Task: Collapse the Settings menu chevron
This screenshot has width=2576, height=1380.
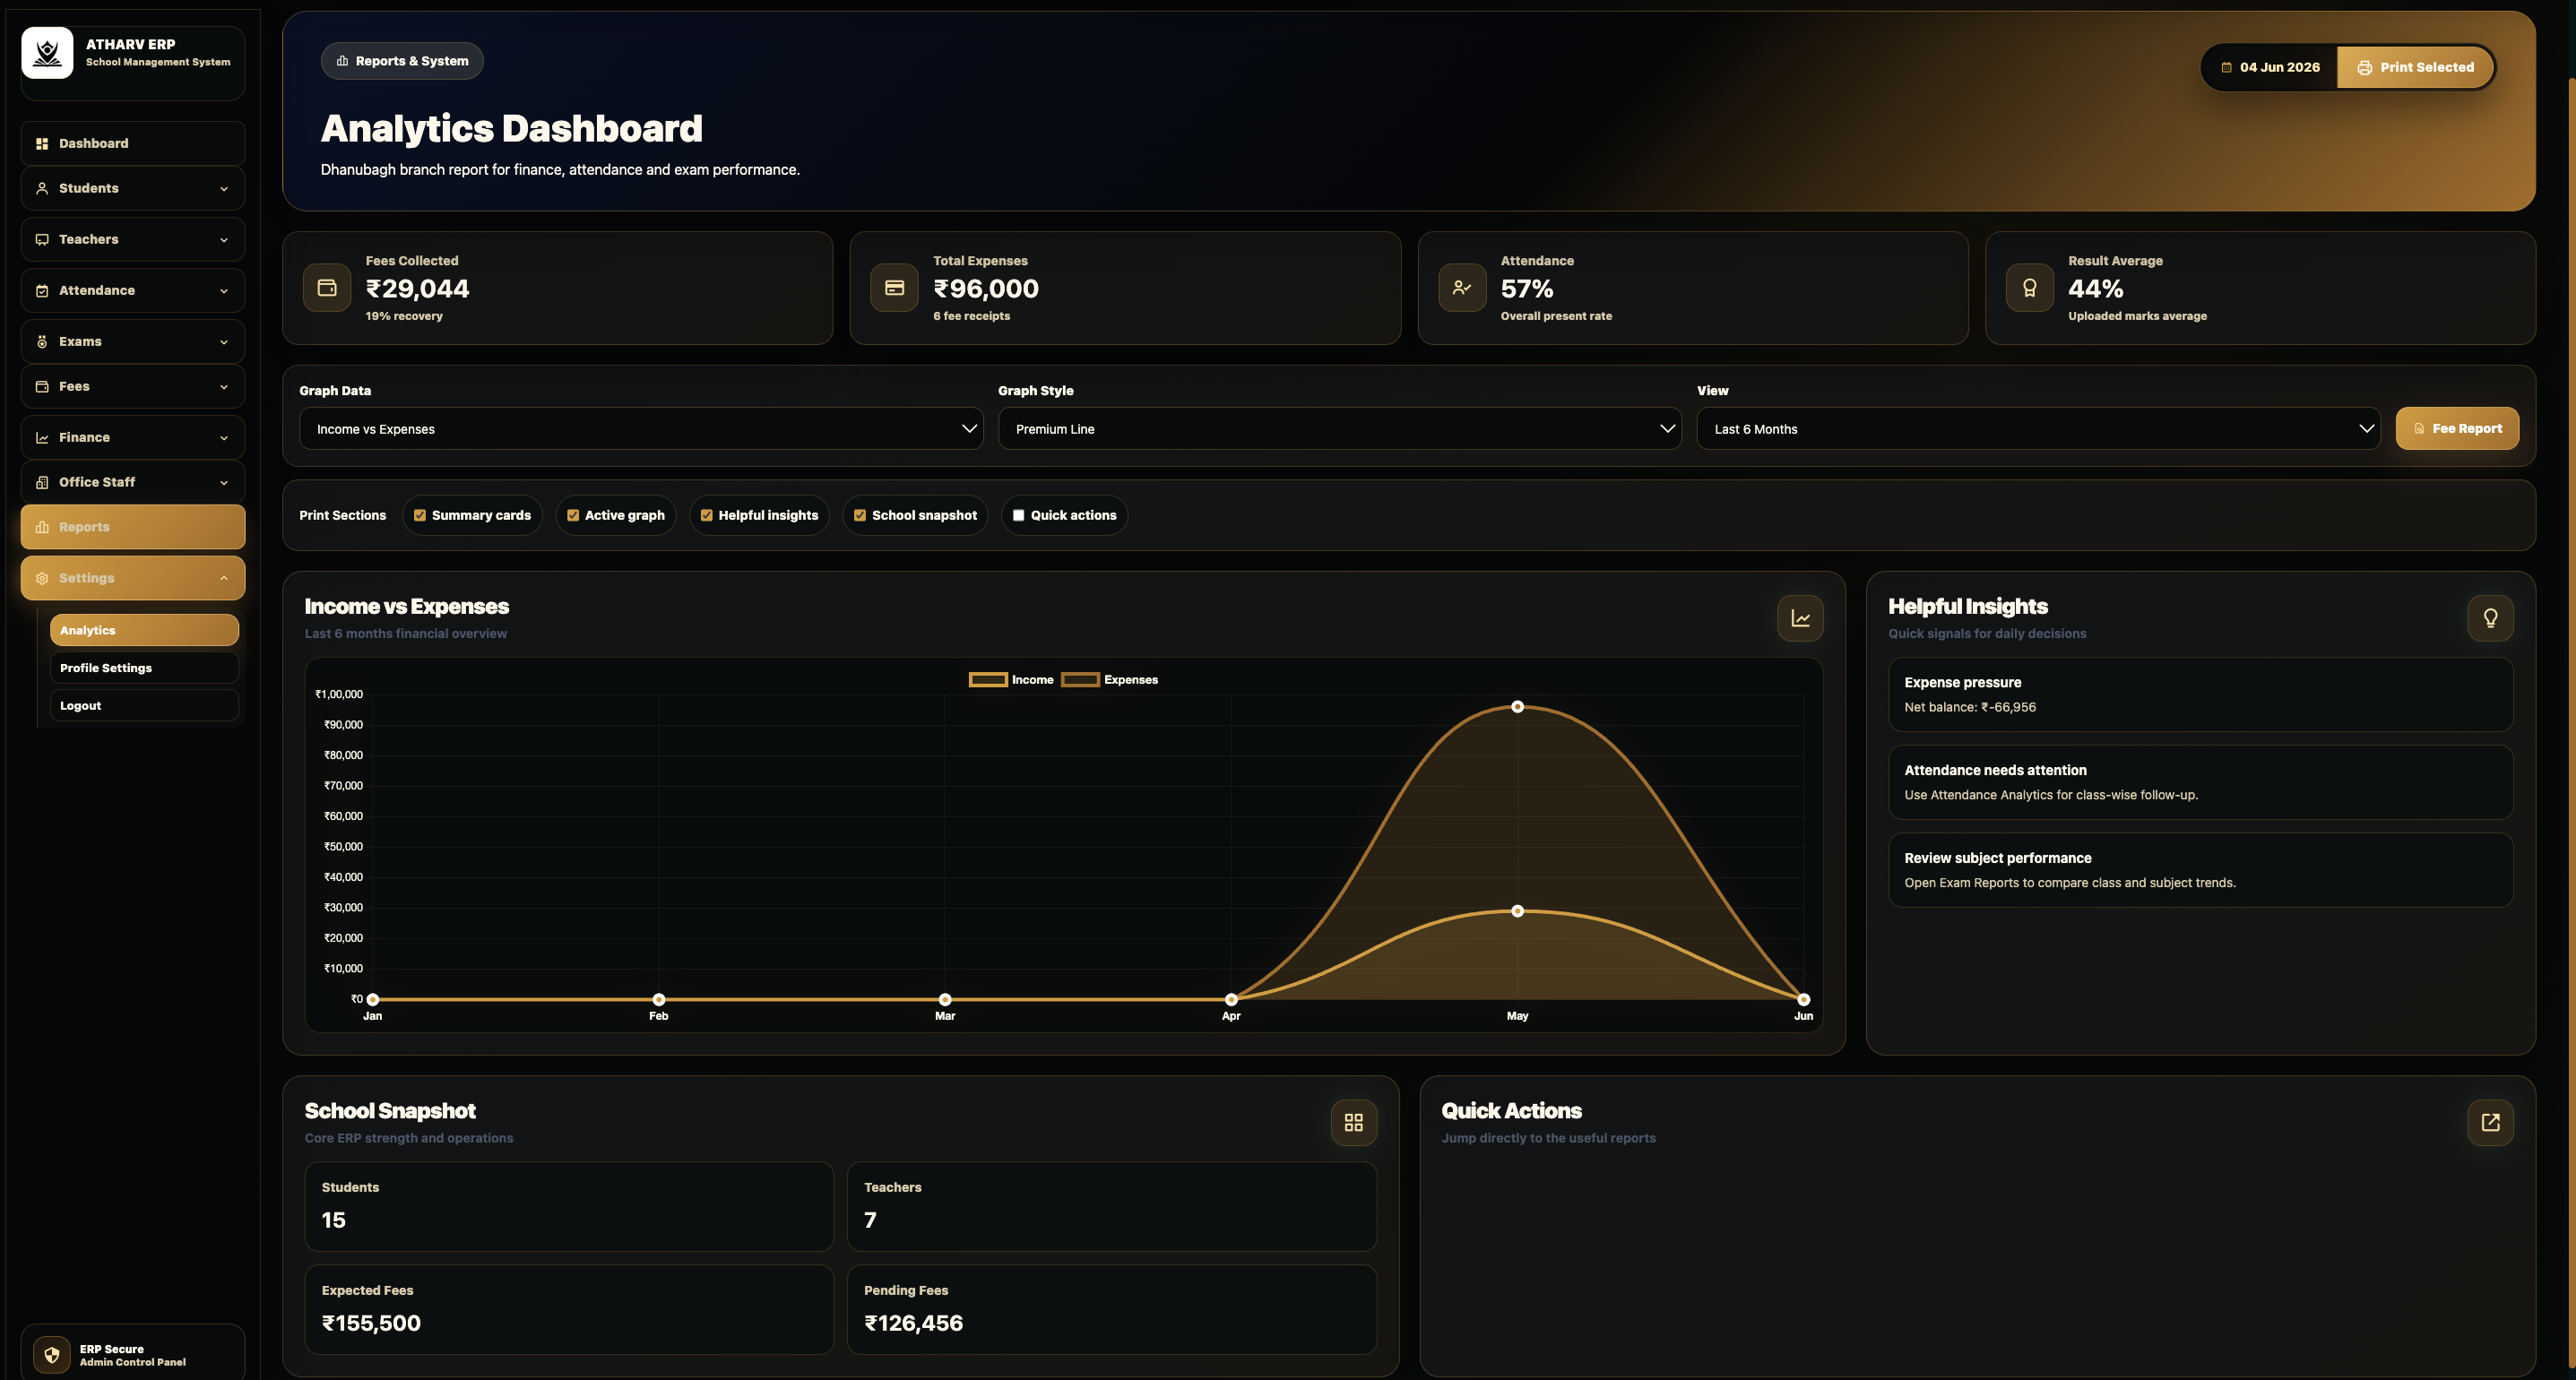Action: (x=224, y=578)
